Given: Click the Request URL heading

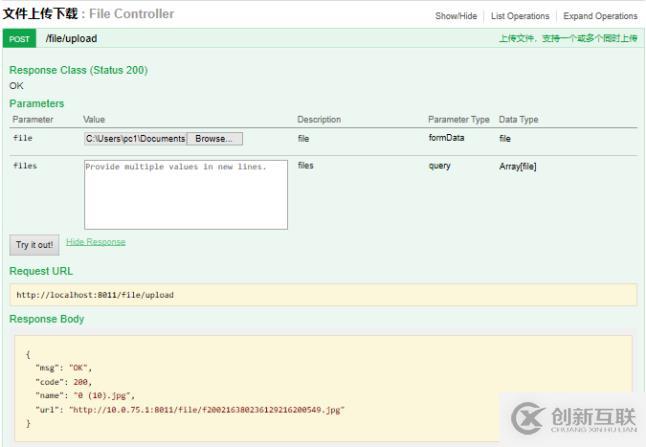Looking at the screenshot, I should (41, 271).
